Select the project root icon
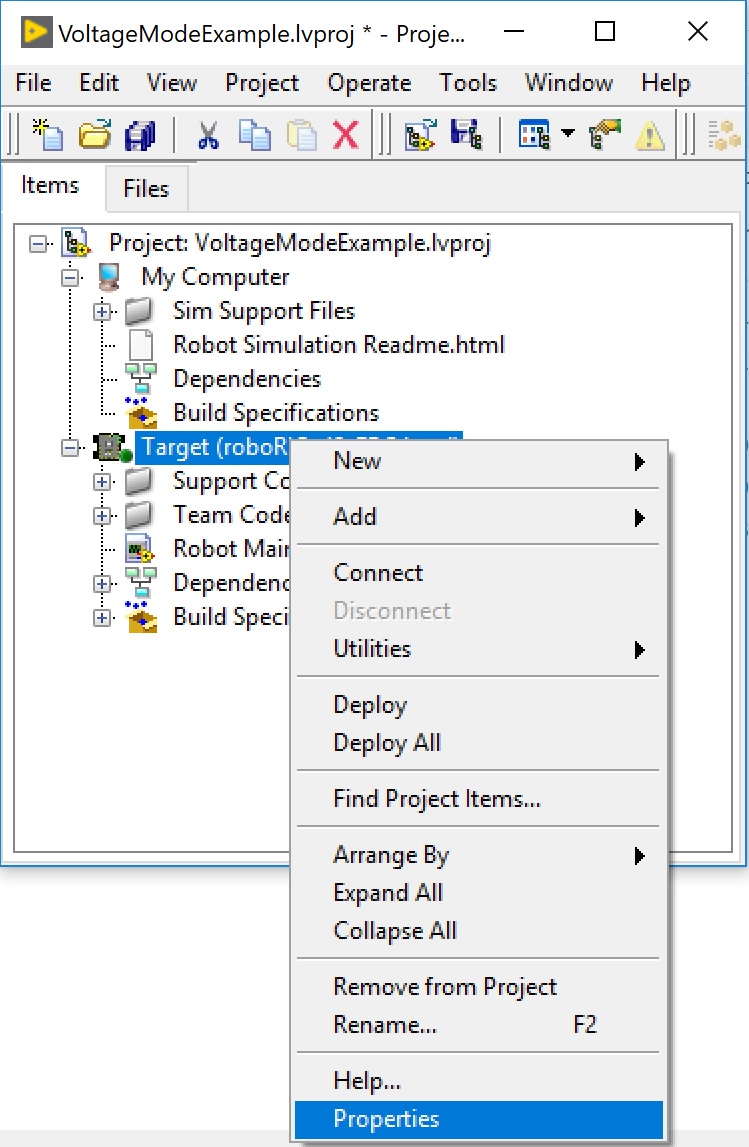749x1147 pixels. point(75,243)
